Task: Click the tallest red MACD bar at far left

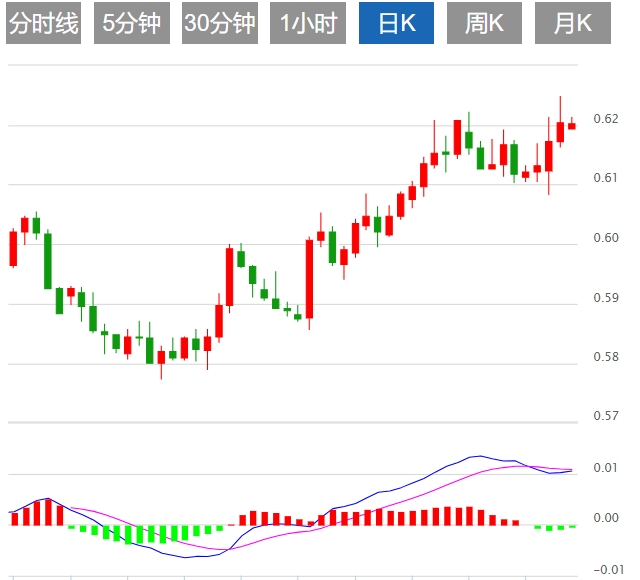Action: 48,511
